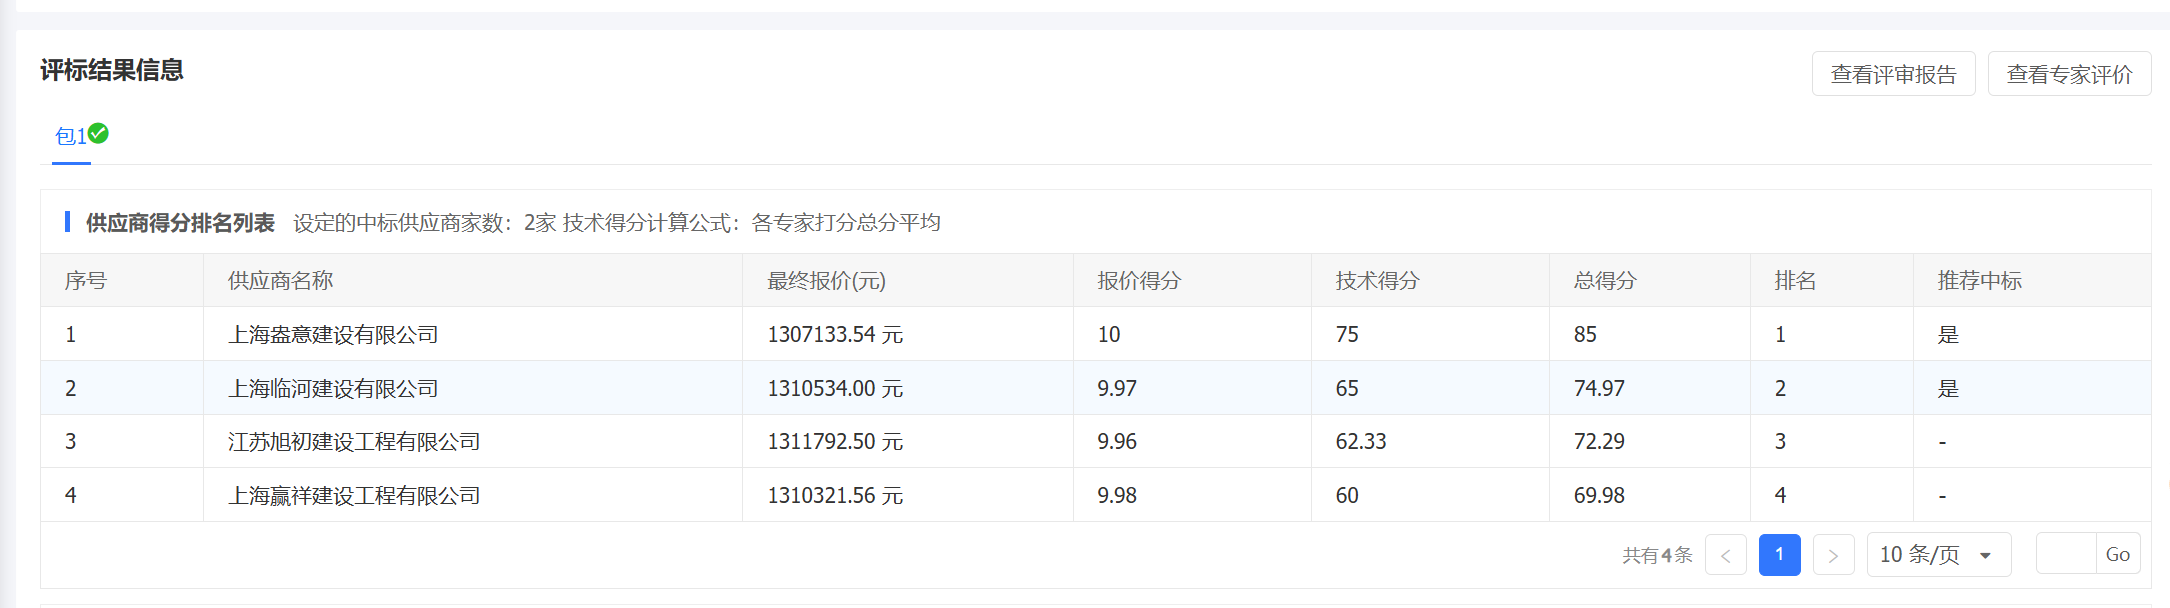Select the 上海盎意建设有限公司 row
This screenshot has height=608, width=2170.
[x=333, y=334]
